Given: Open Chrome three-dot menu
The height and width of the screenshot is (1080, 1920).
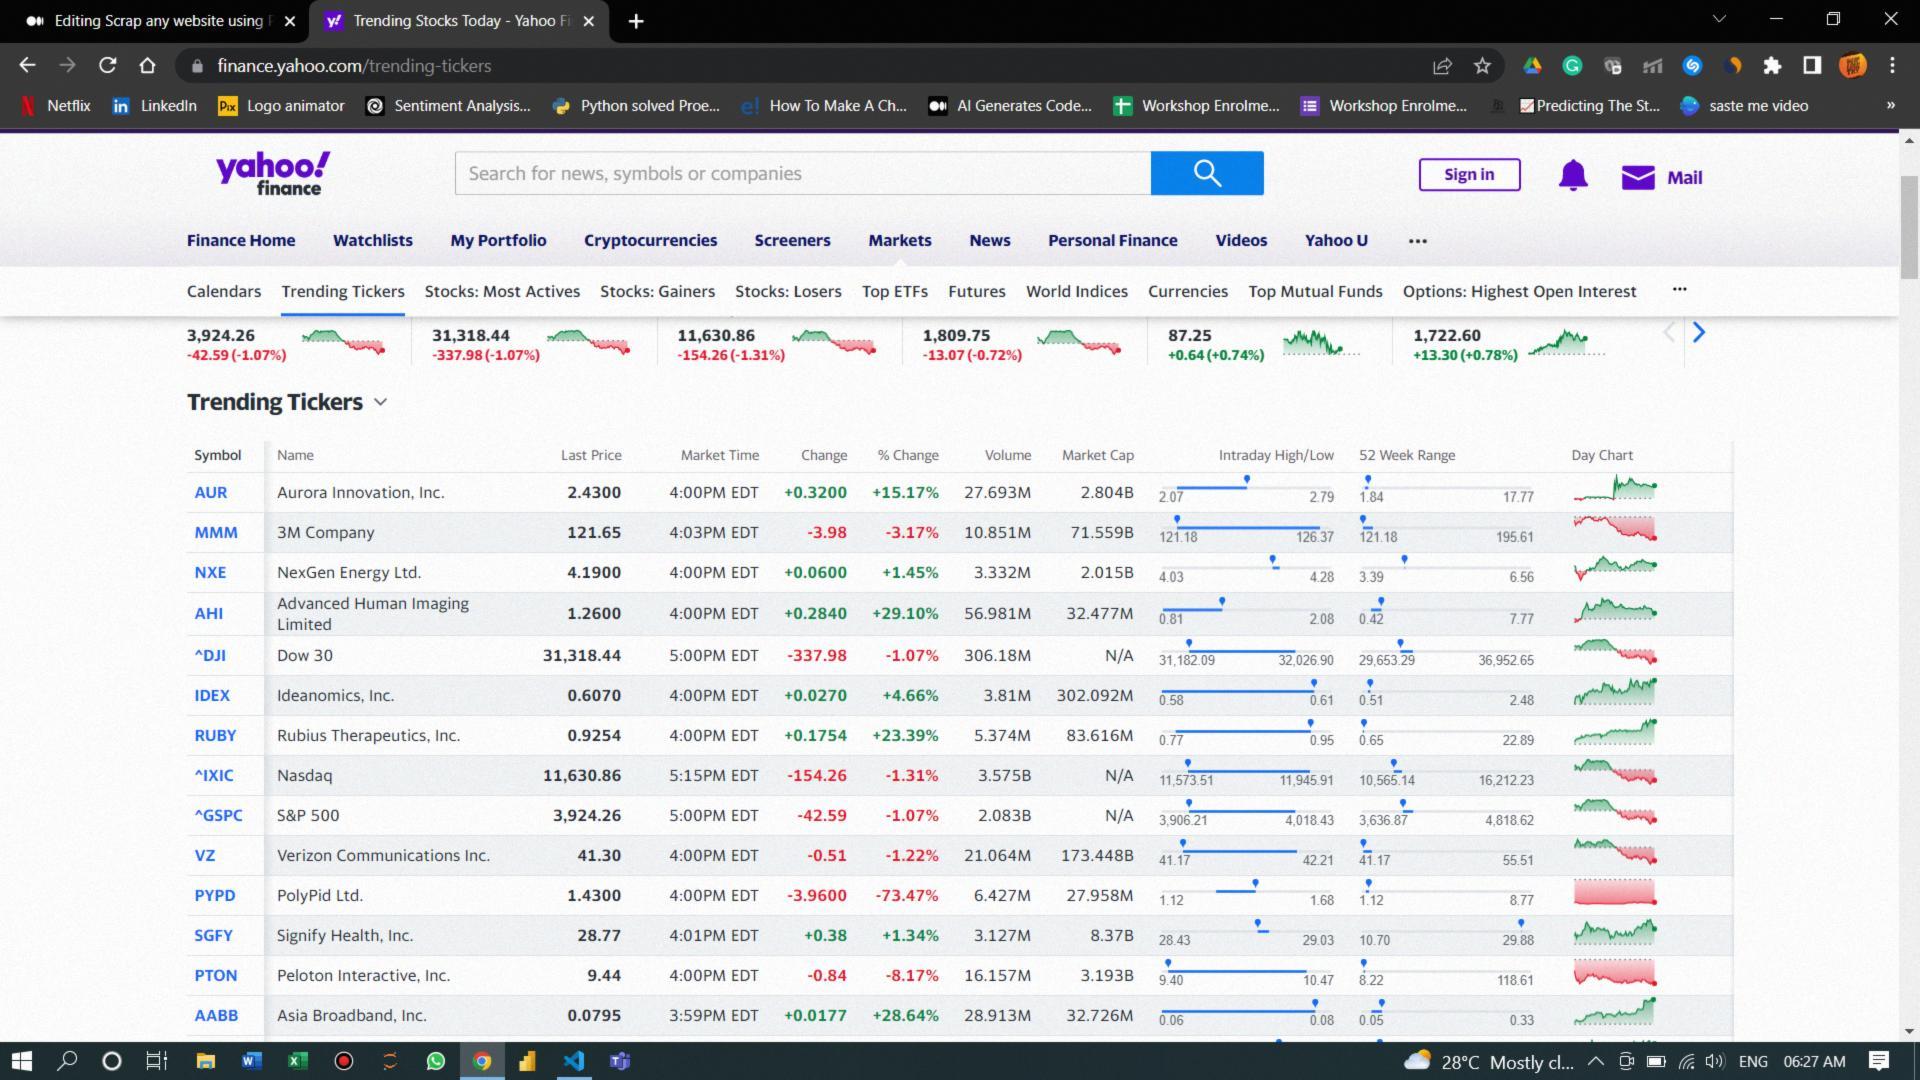Looking at the screenshot, I should click(x=1892, y=65).
